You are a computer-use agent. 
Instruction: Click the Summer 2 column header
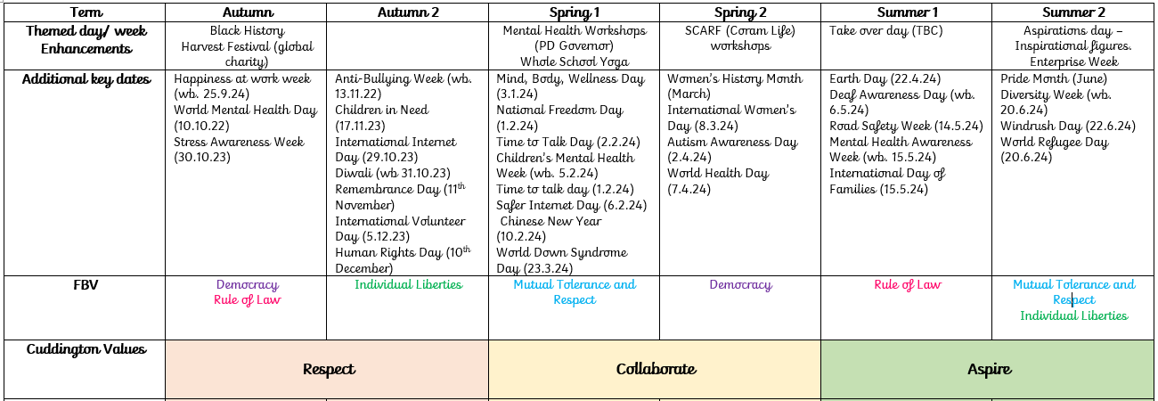pos(1073,12)
